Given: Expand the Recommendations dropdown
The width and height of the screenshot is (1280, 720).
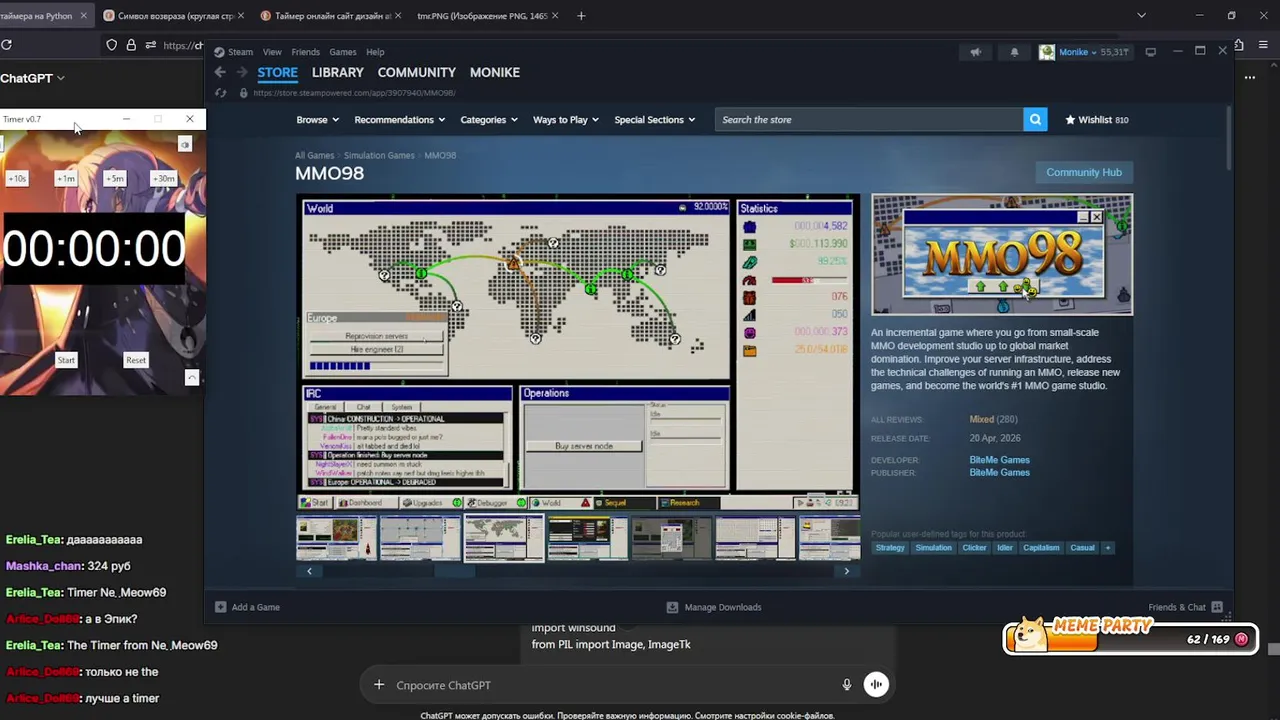Looking at the screenshot, I should tap(400, 120).
